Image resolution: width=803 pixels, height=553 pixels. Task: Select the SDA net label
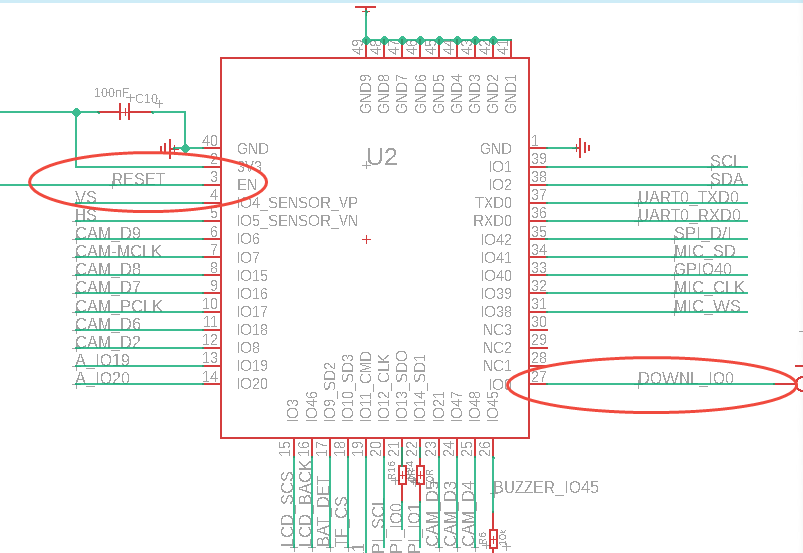tap(724, 179)
